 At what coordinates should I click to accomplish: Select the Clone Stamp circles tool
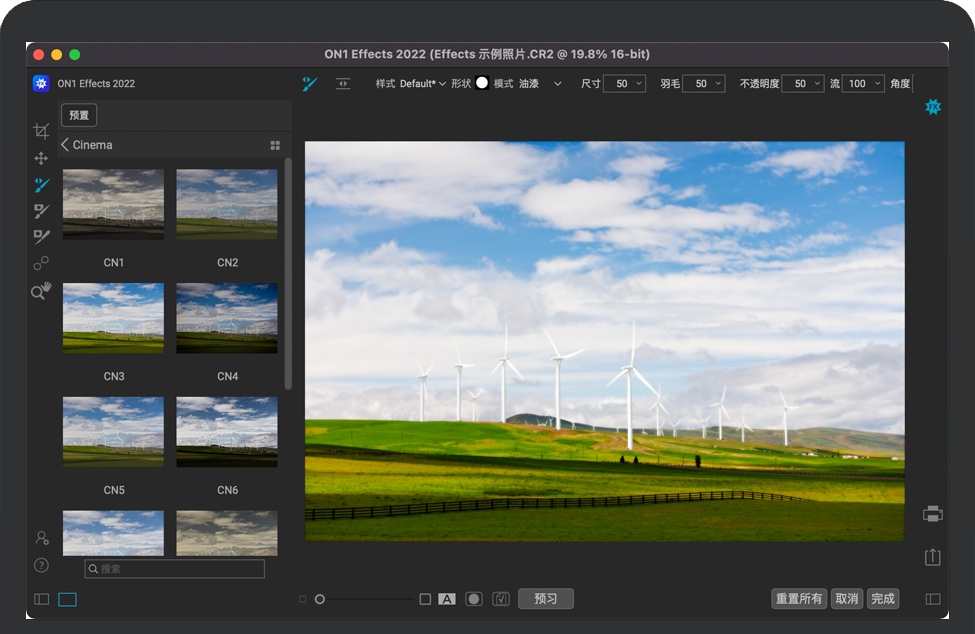click(41, 263)
